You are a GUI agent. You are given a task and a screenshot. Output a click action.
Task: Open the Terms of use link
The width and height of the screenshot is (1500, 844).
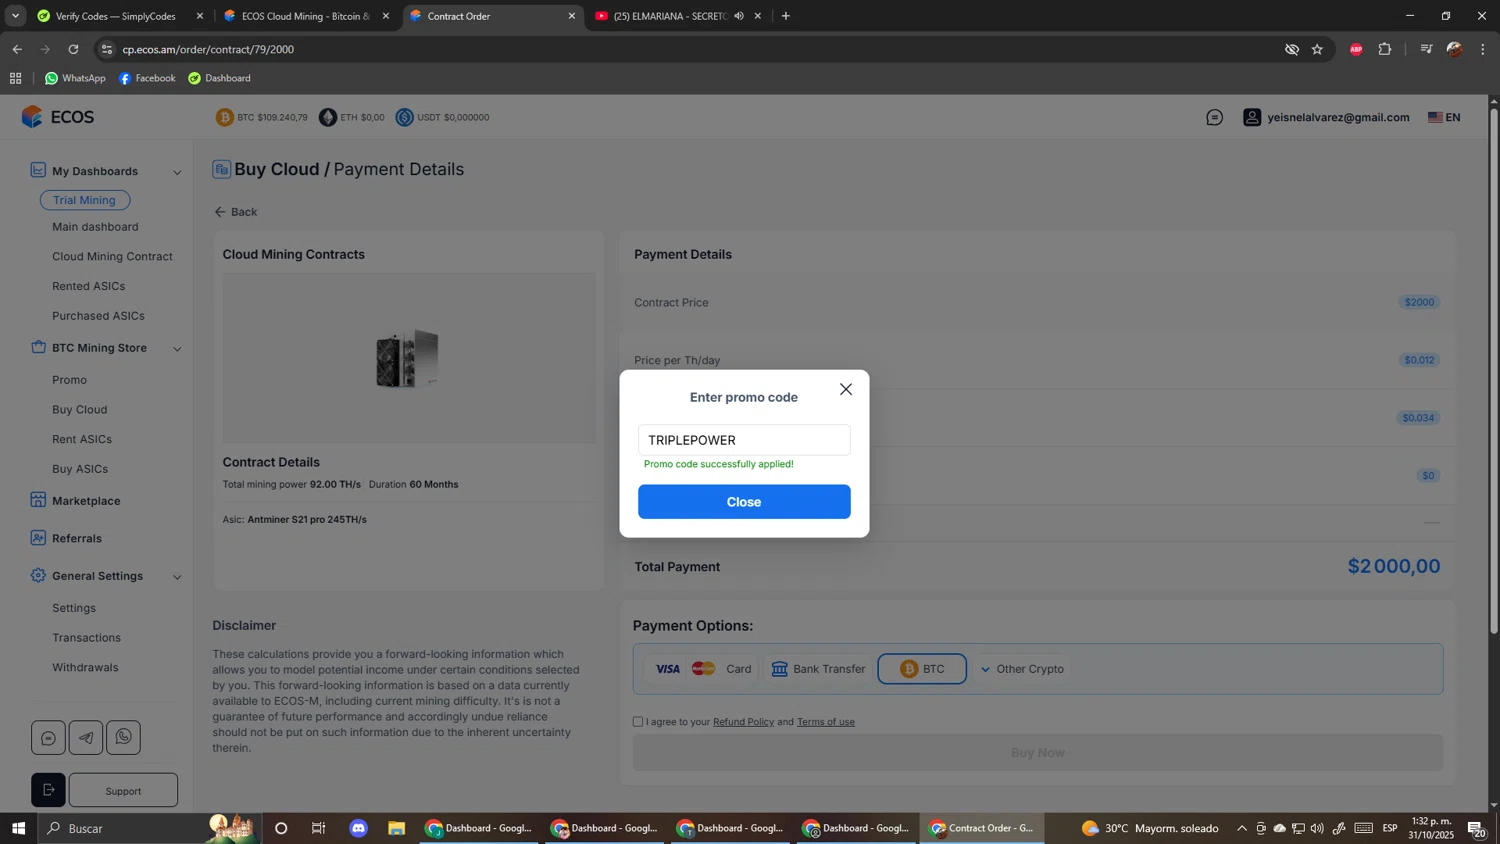pyautogui.click(x=826, y=722)
